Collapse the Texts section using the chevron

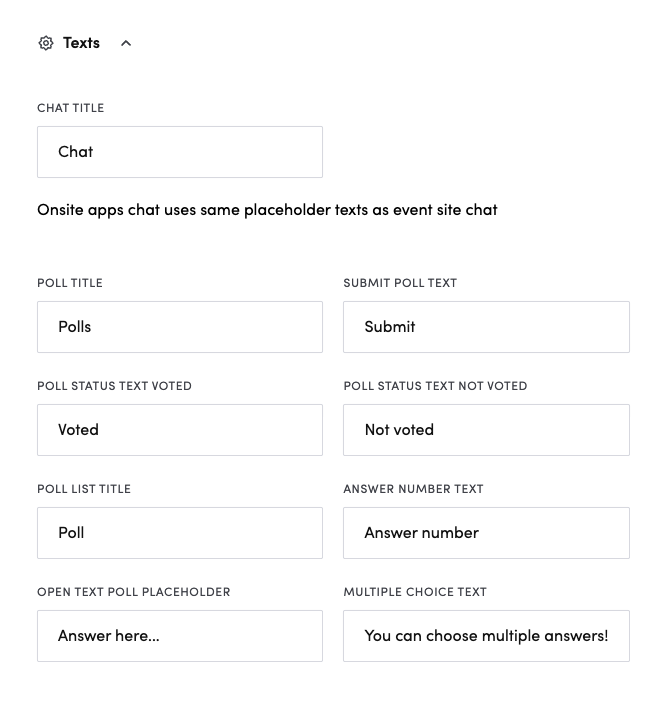(x=126, y=43)
